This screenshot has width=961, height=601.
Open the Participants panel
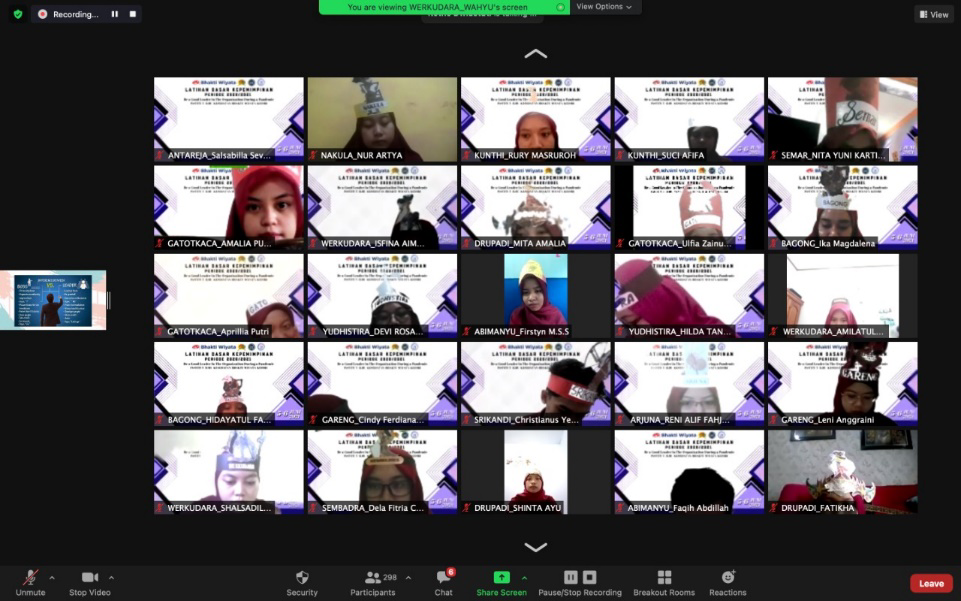tap(373, 578)
